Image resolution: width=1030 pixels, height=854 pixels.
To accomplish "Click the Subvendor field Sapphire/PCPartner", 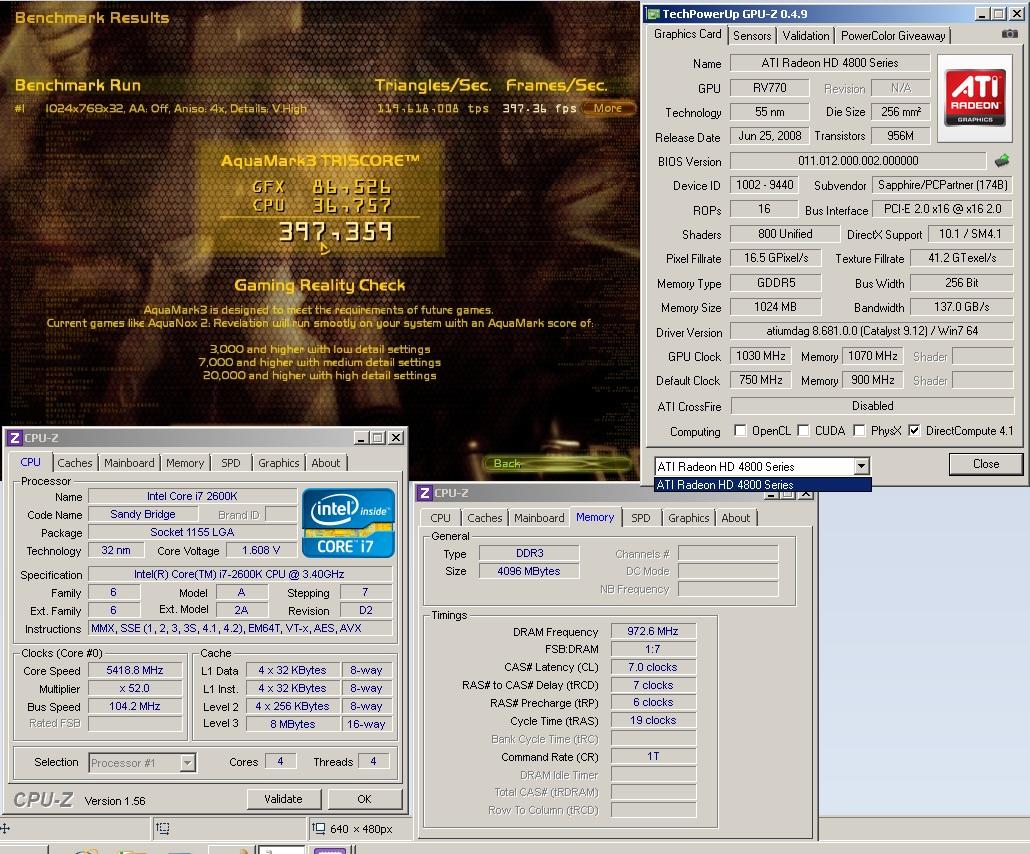I will [x=942, y=185].
